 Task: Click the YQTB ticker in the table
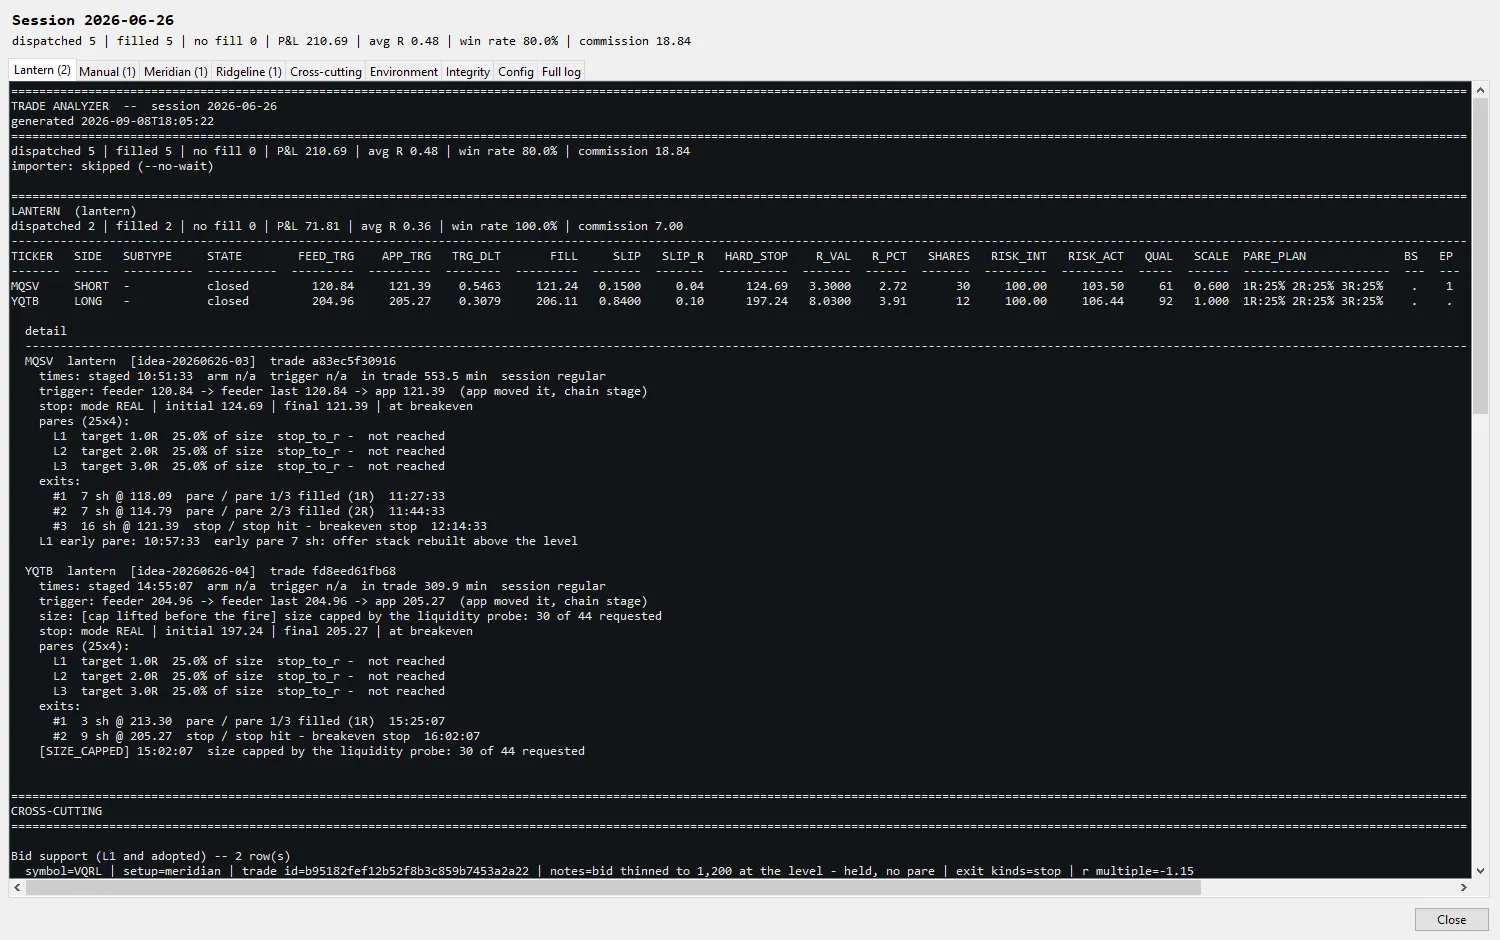coord(25,301)
